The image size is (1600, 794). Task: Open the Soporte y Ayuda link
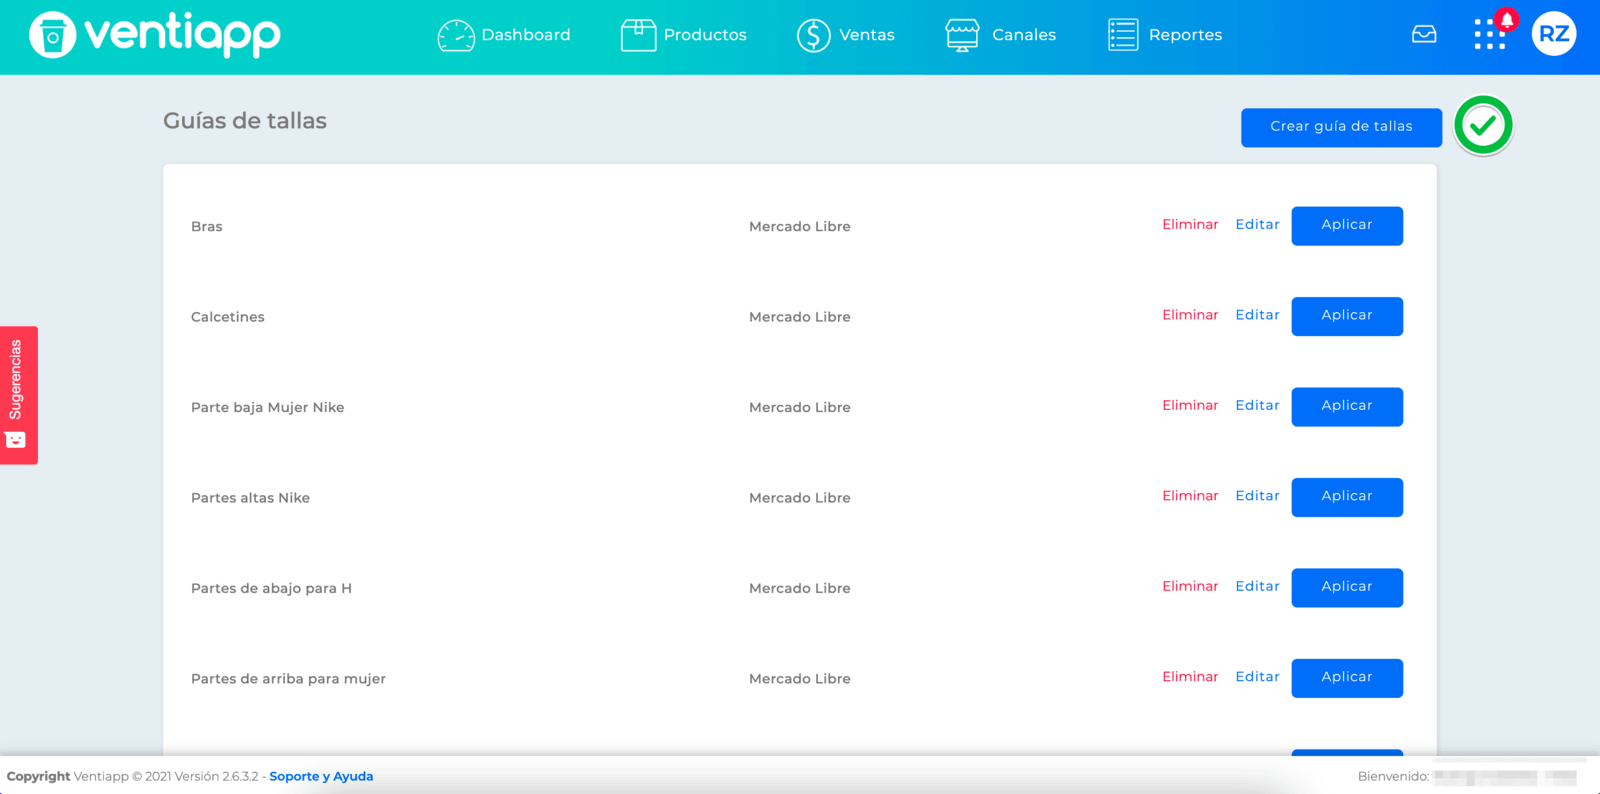point(321,777)
